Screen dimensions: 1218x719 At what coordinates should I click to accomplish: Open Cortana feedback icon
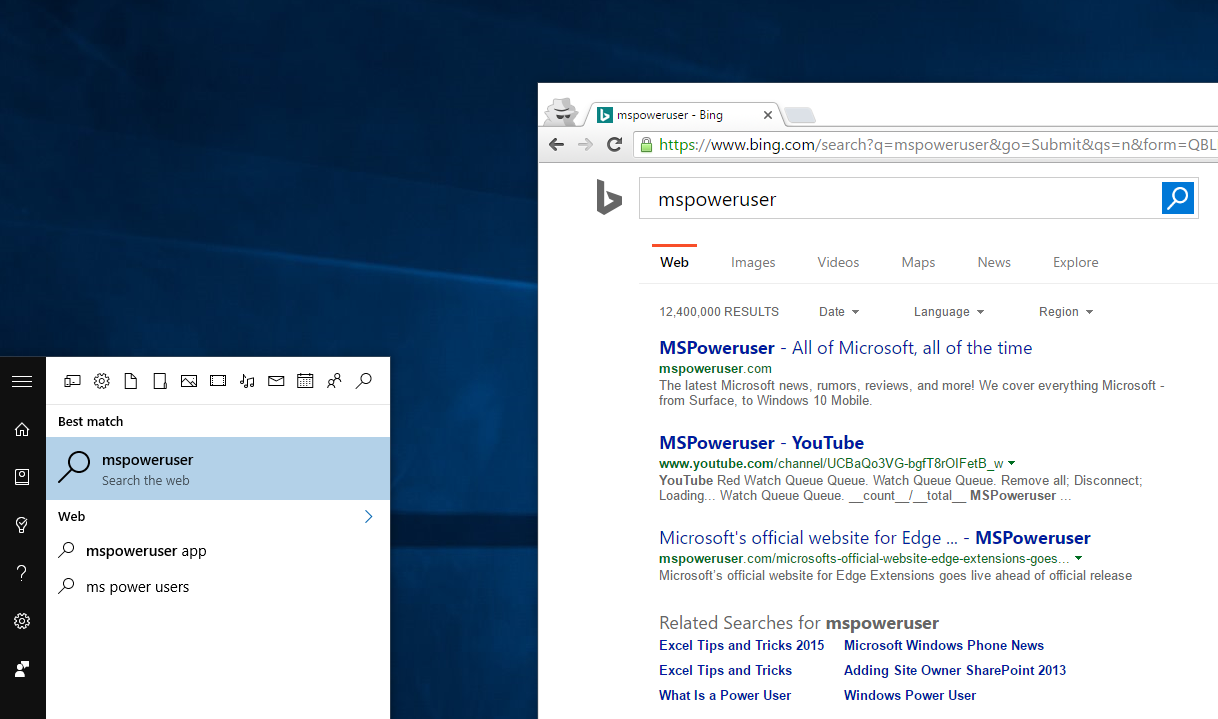pos(22,669)
